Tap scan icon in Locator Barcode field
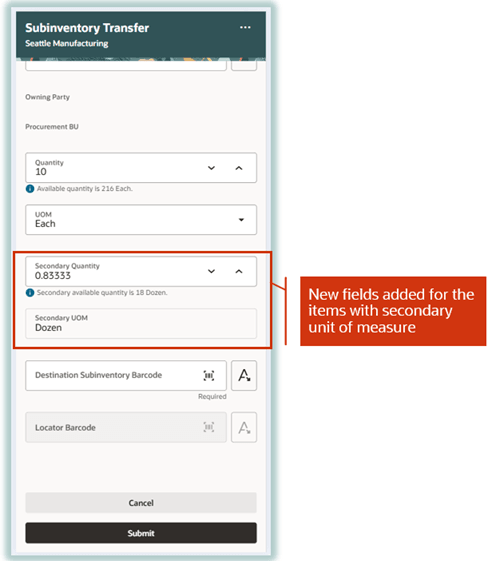This screenshot has width=488, height=561. click(209, 427)
